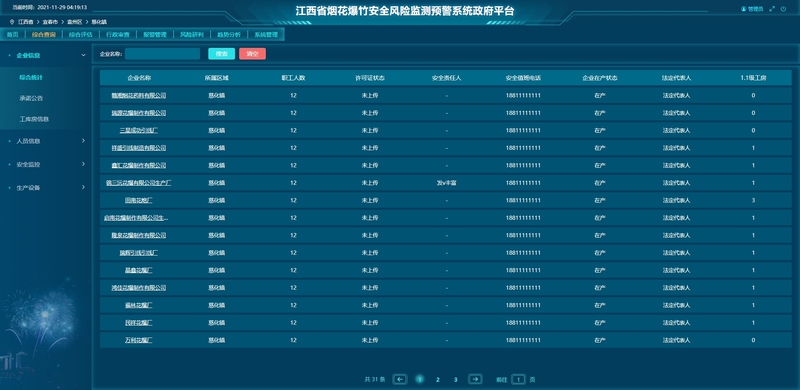This screenshot has width=800, height=390.
Task: Click the fullscreen expand icon
Action: (772, 9)
